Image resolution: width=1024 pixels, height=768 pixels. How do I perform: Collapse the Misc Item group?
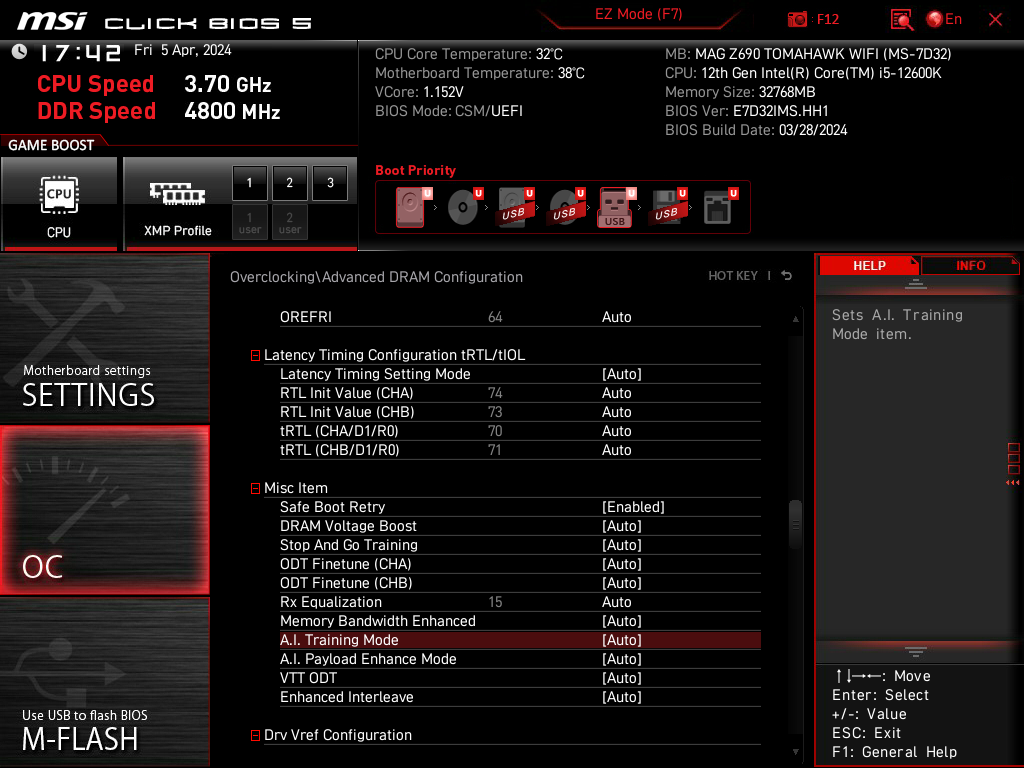[255, 489]
